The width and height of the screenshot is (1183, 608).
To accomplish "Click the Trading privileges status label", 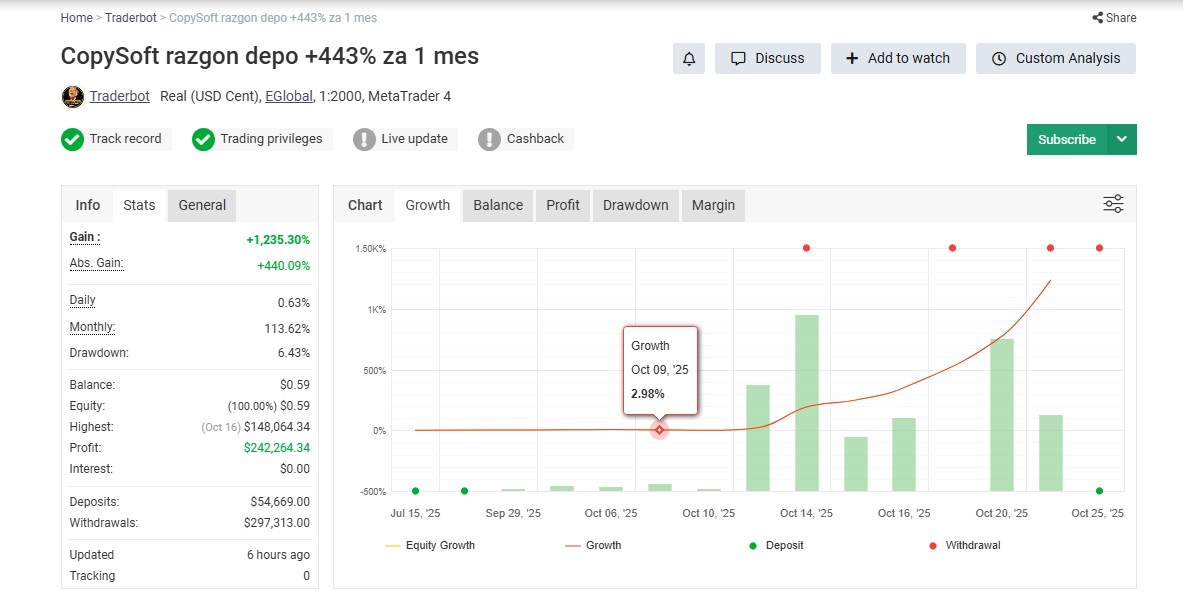I will (271, 139).
